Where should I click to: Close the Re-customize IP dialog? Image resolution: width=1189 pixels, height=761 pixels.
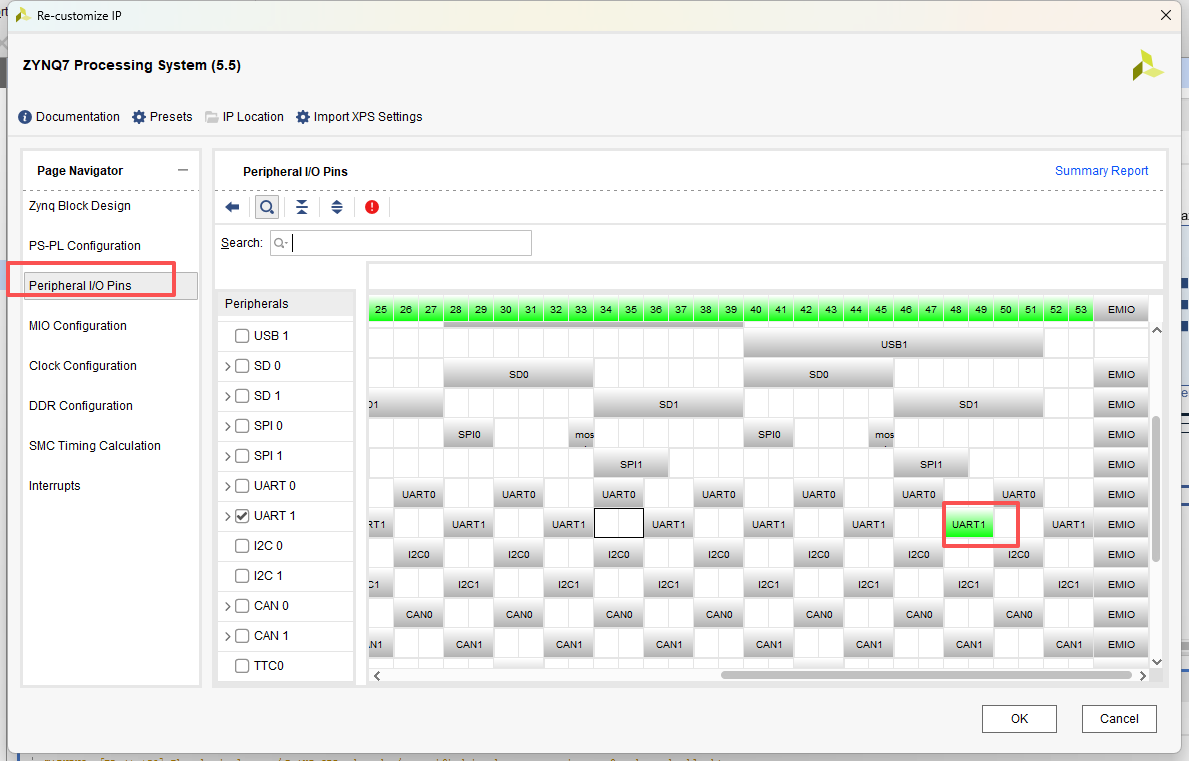point(1165,15)
